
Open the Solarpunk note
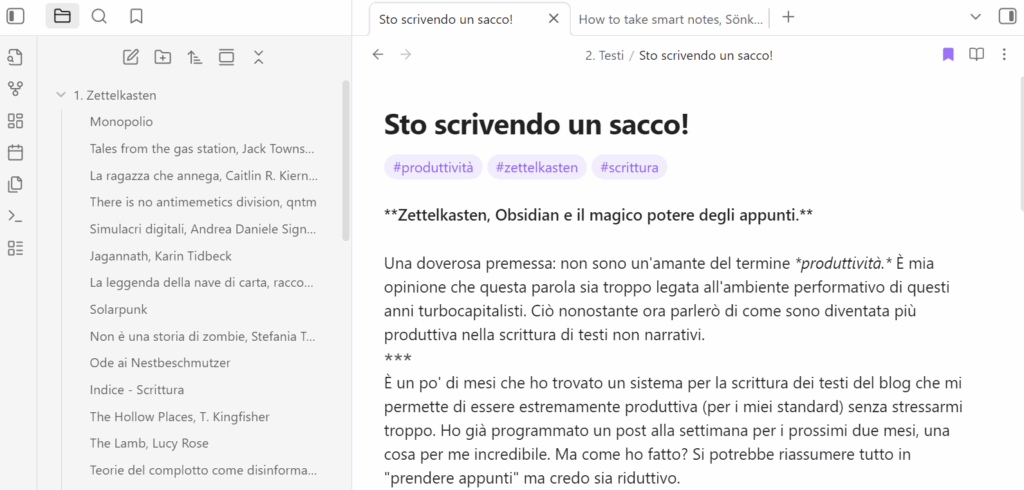point(118,310)
